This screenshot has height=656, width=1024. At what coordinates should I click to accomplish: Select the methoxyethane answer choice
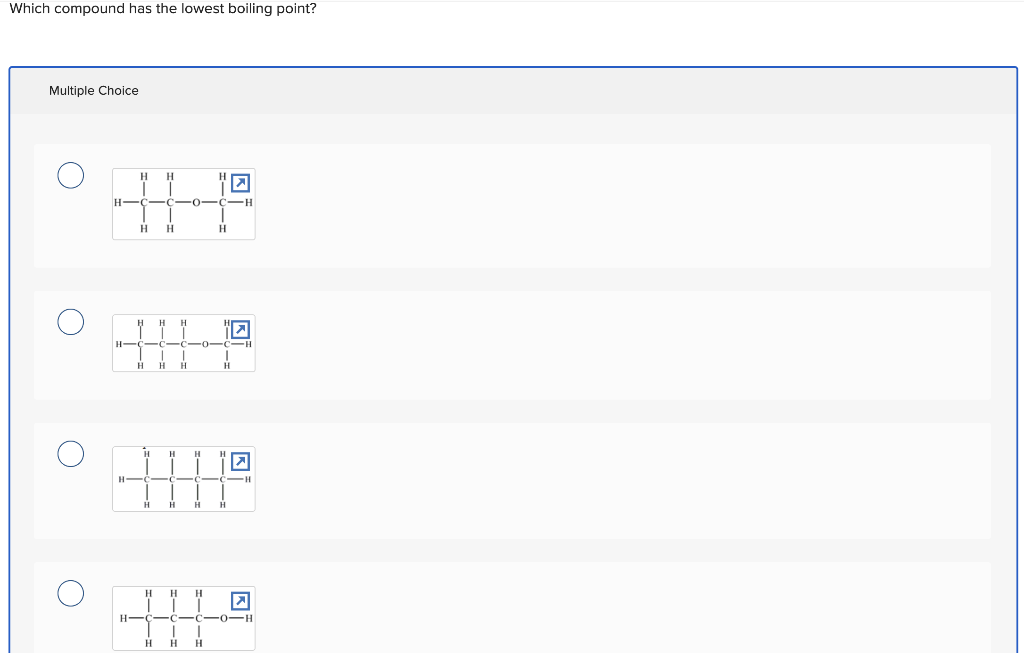(70, 175)
